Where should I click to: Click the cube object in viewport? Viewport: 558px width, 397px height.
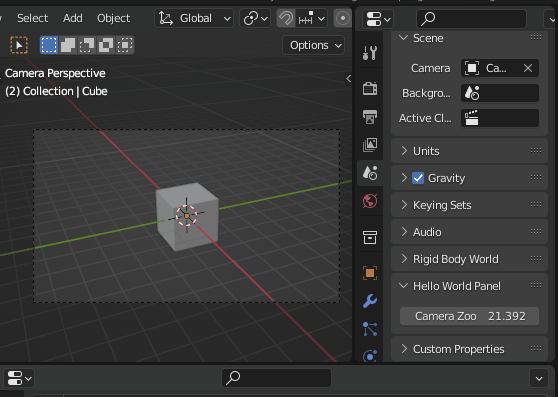click(188, 217)
